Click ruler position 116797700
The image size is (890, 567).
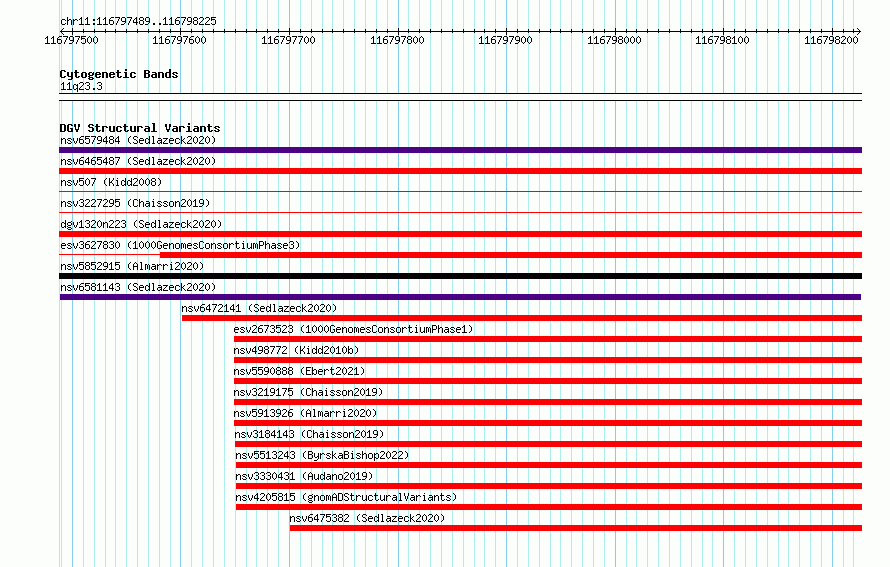288,40
